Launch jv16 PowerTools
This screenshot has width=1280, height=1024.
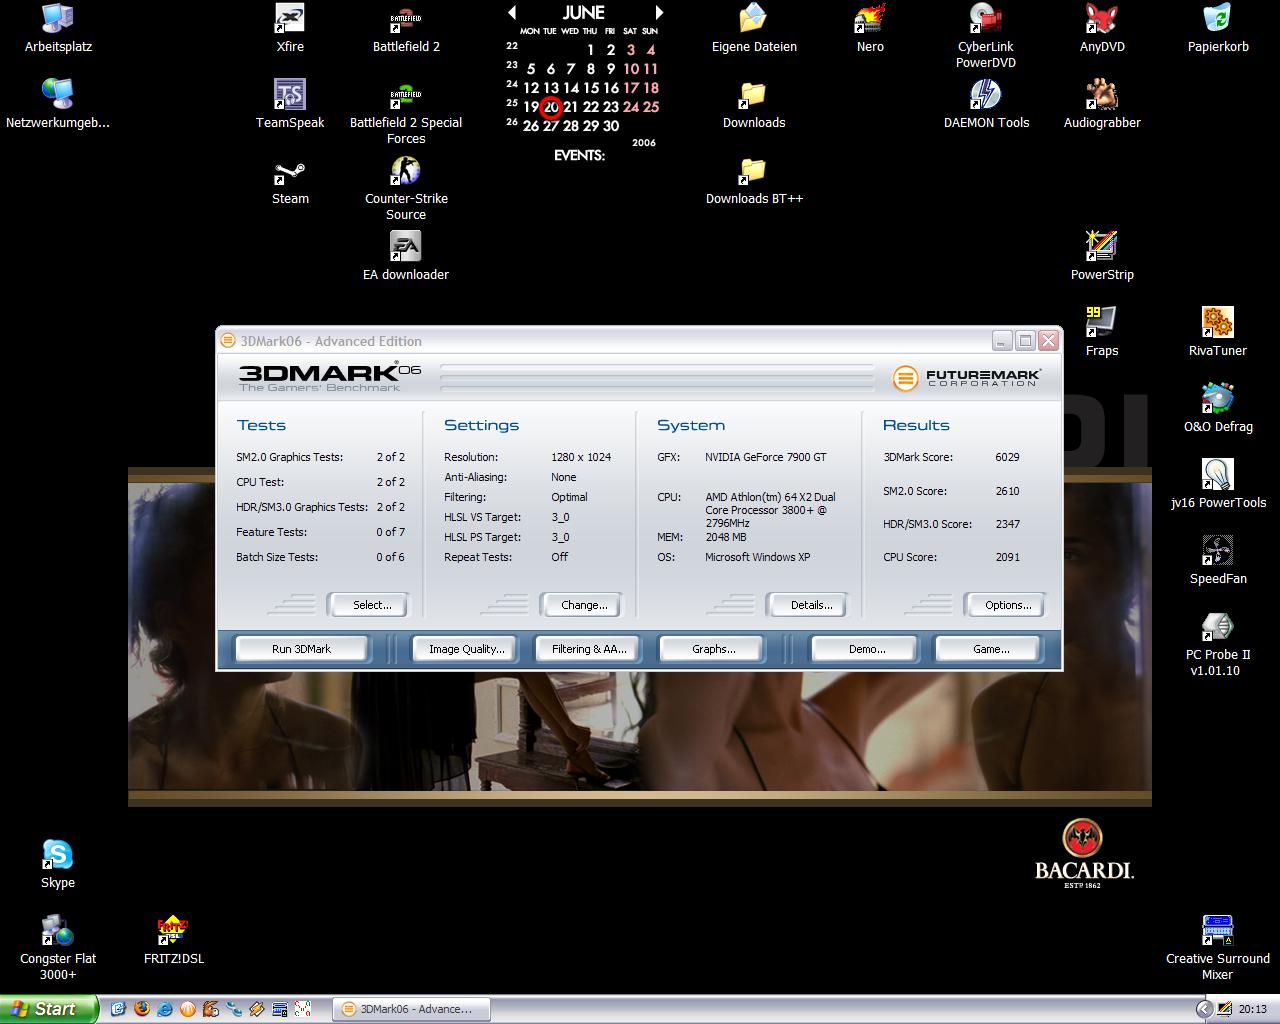pos(1218,484)
